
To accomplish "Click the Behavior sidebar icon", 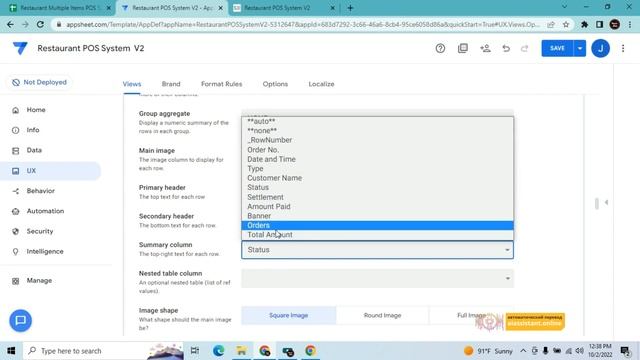I will coord(16,191).
